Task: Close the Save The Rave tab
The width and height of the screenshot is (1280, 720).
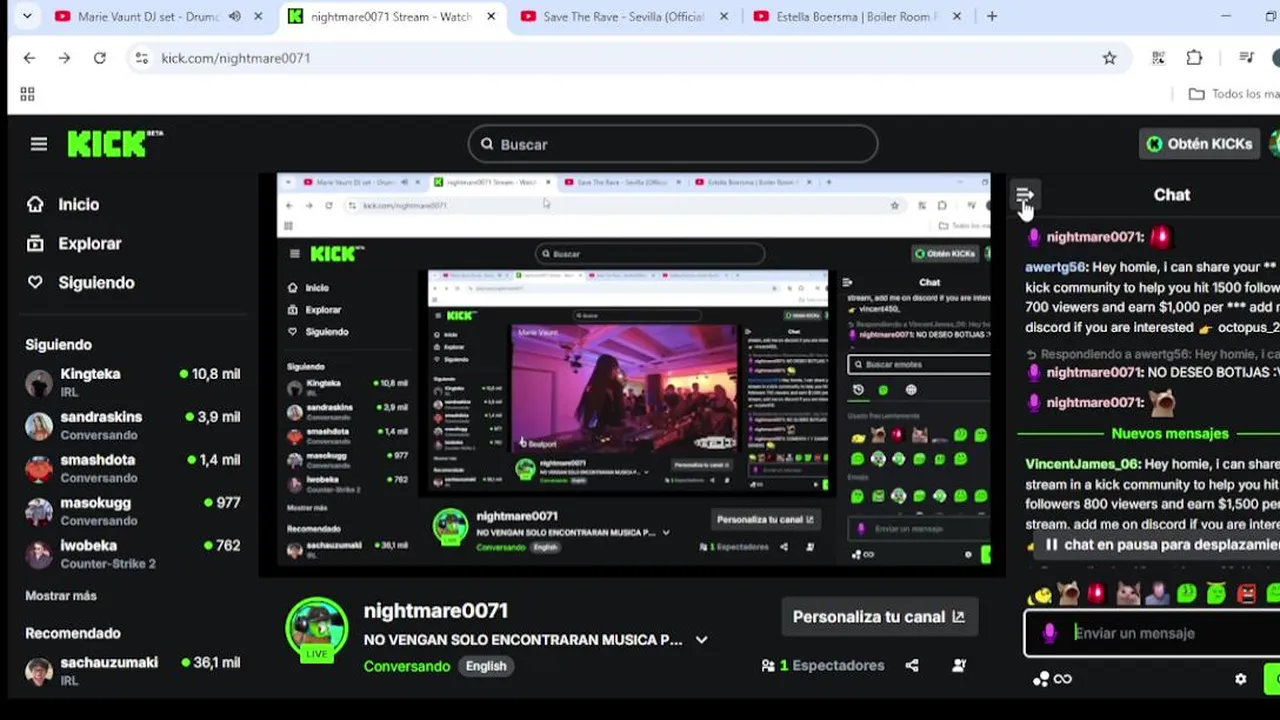Action: tap(724, 16)
